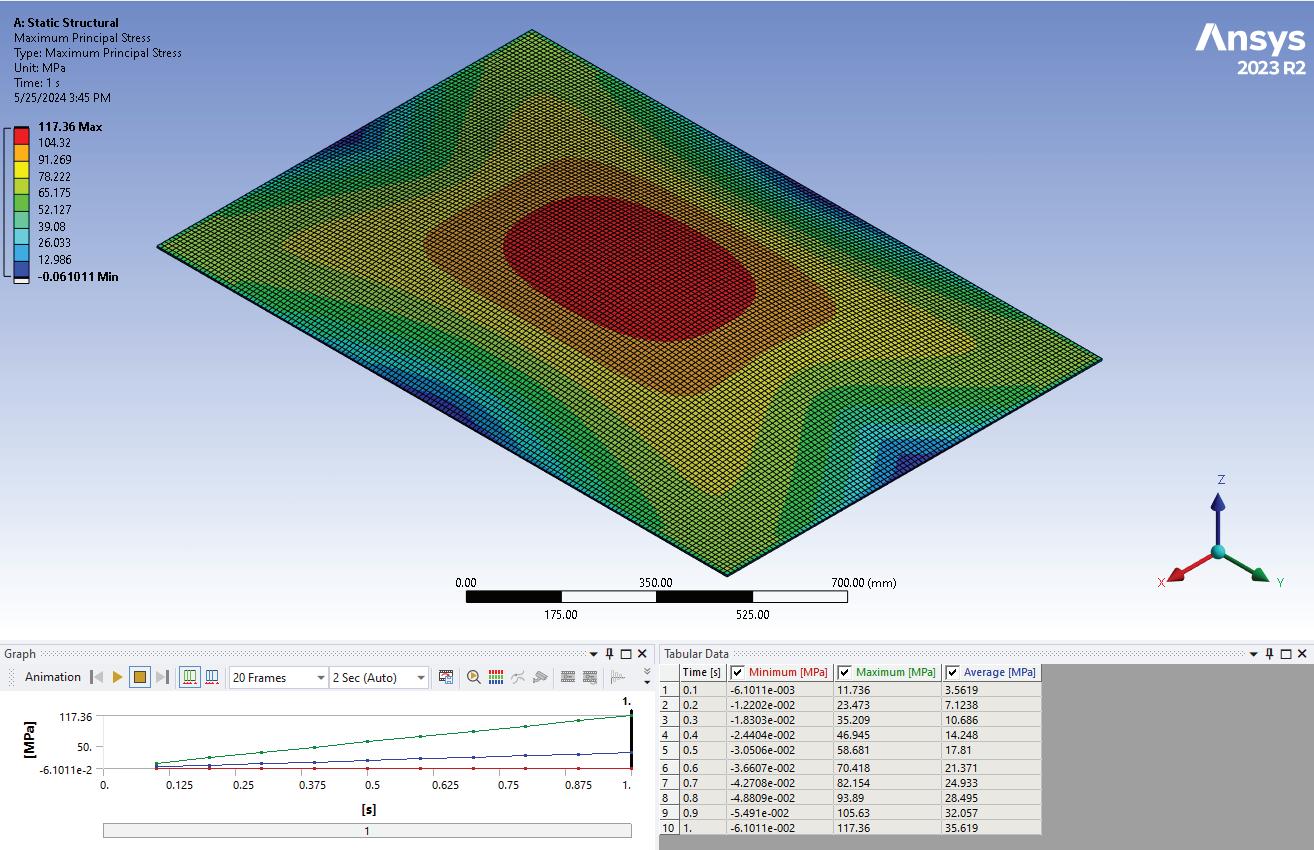Open the Graph panel options arrow
The image size is (1314, 850).
pos(594,654)
